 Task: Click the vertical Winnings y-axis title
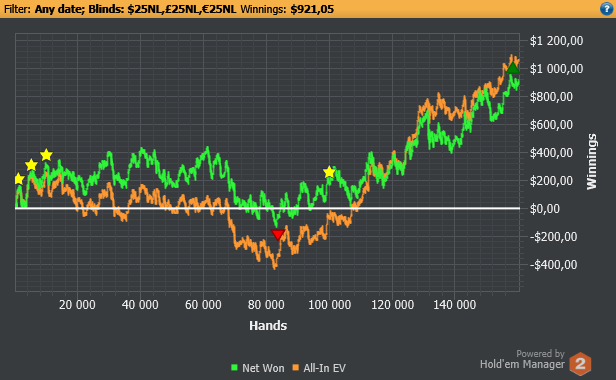click(x=592, y=162)
